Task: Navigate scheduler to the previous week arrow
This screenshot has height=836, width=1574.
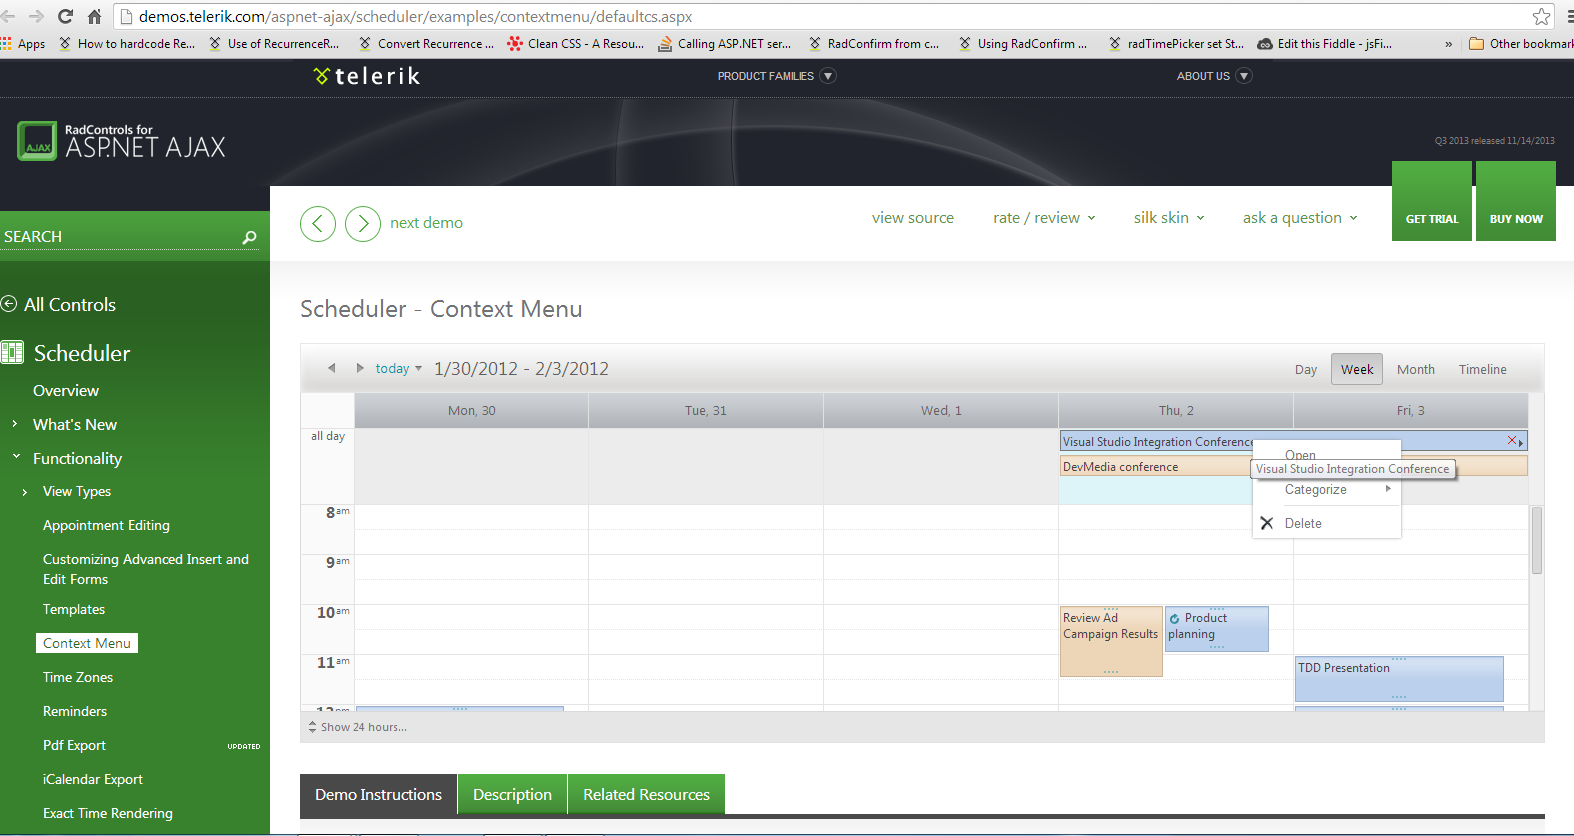Action: pyautogui.click(x=331, y=368)
